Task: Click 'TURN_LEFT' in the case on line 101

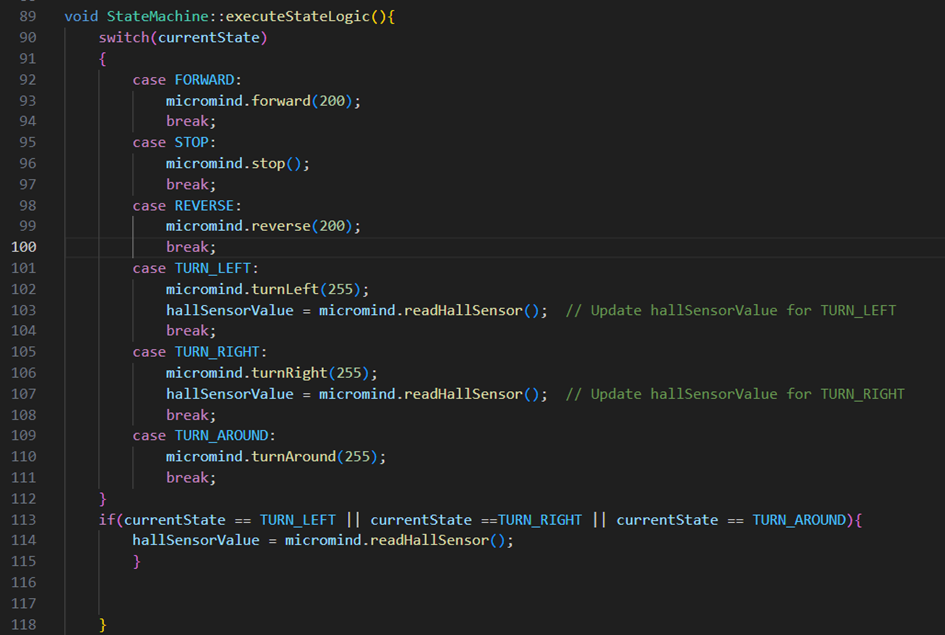Action: (213, 268)
